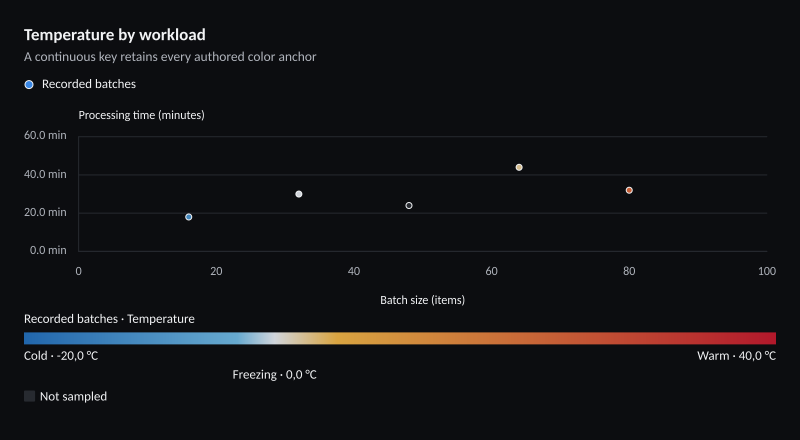Click the 'Temperature by workload' chart title
This screenshot has width=800, height=440.
point(115,35)
